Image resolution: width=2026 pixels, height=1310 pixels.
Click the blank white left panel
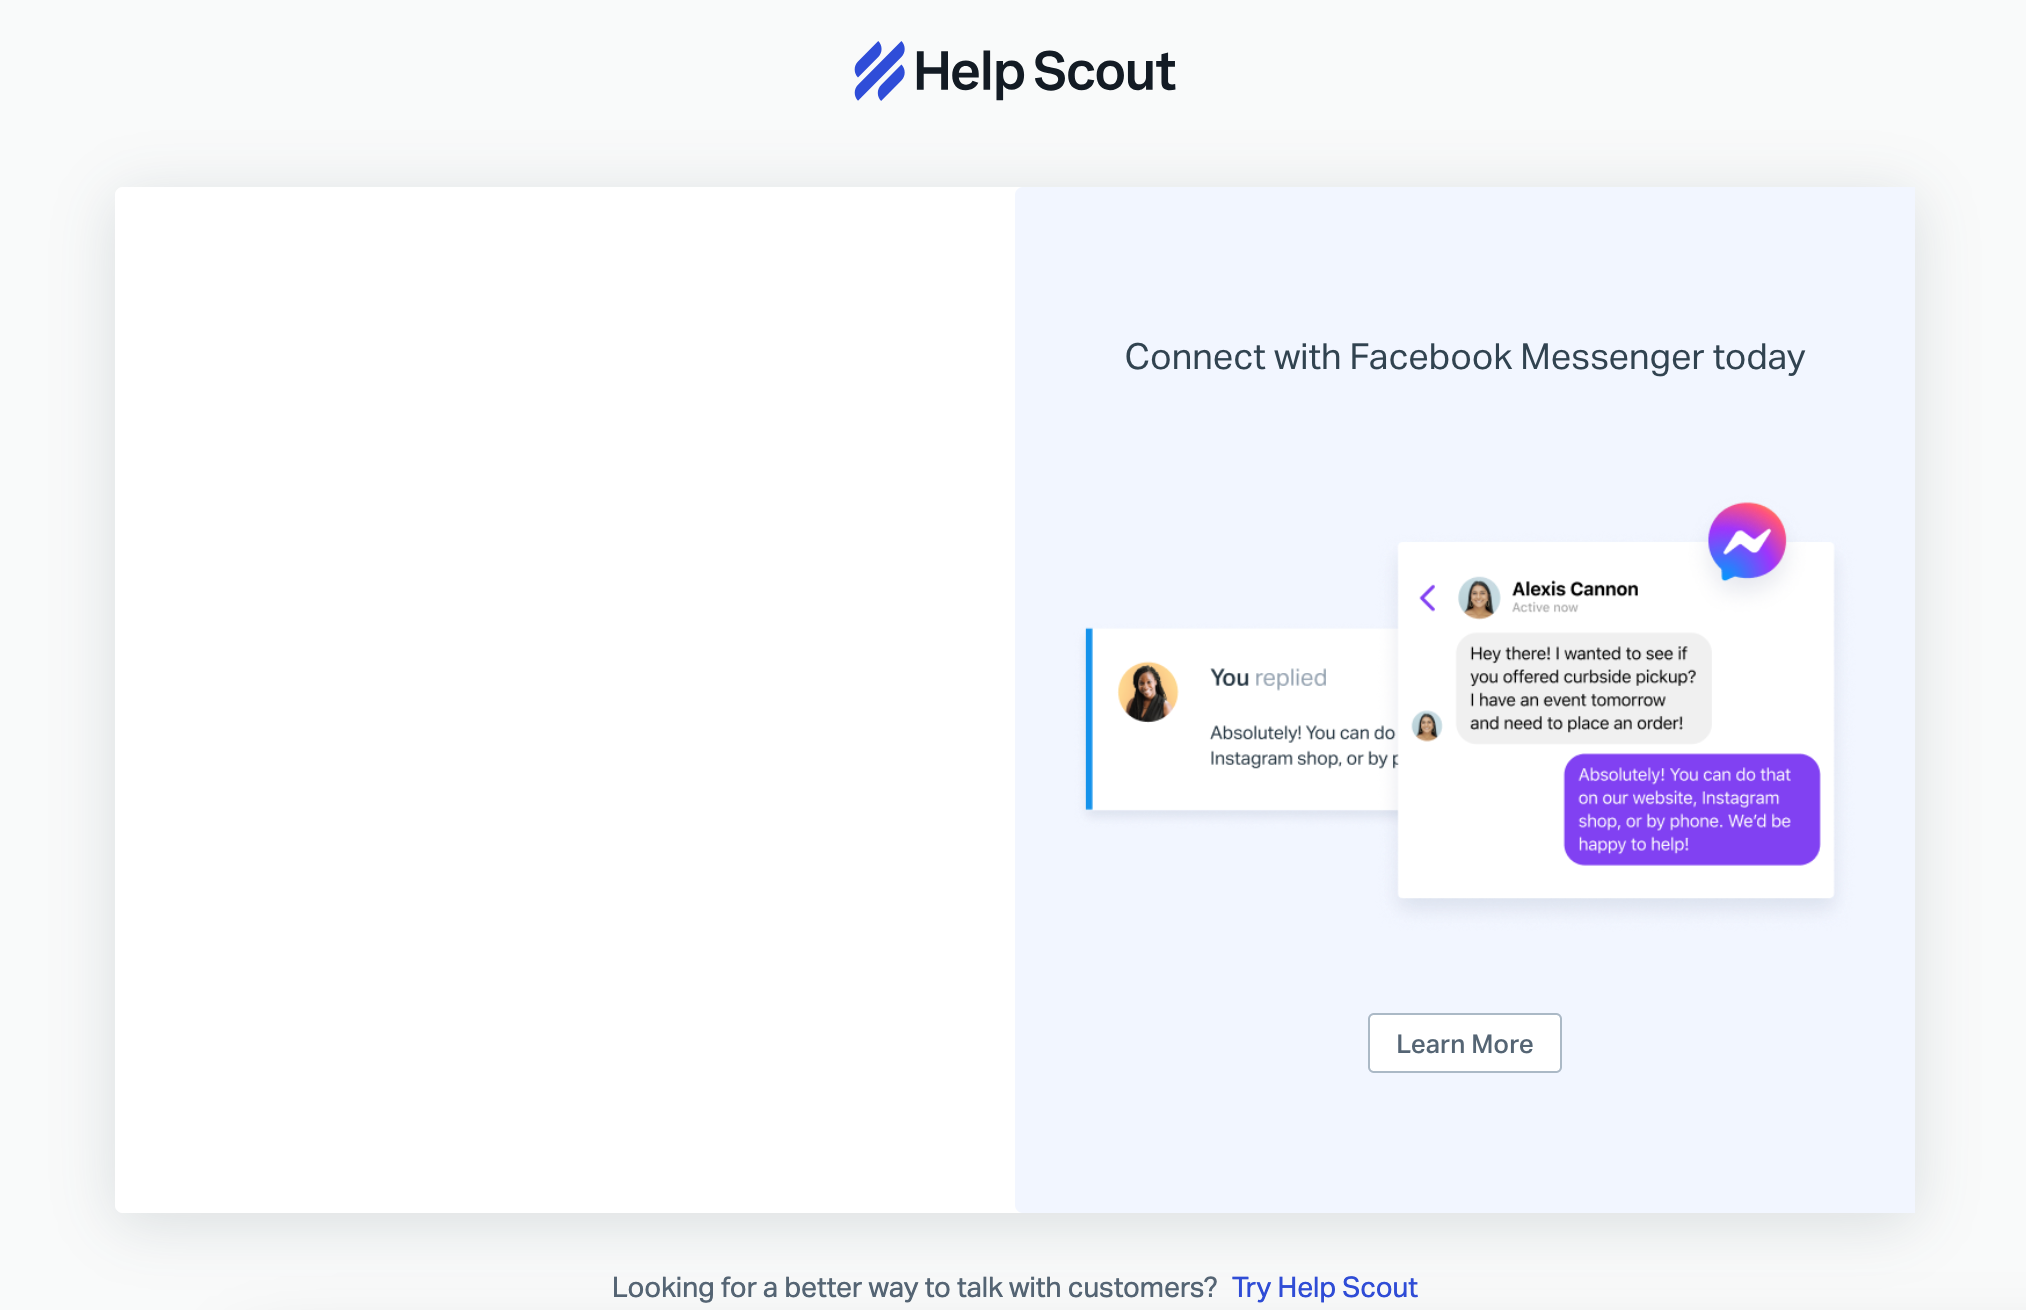565,700
